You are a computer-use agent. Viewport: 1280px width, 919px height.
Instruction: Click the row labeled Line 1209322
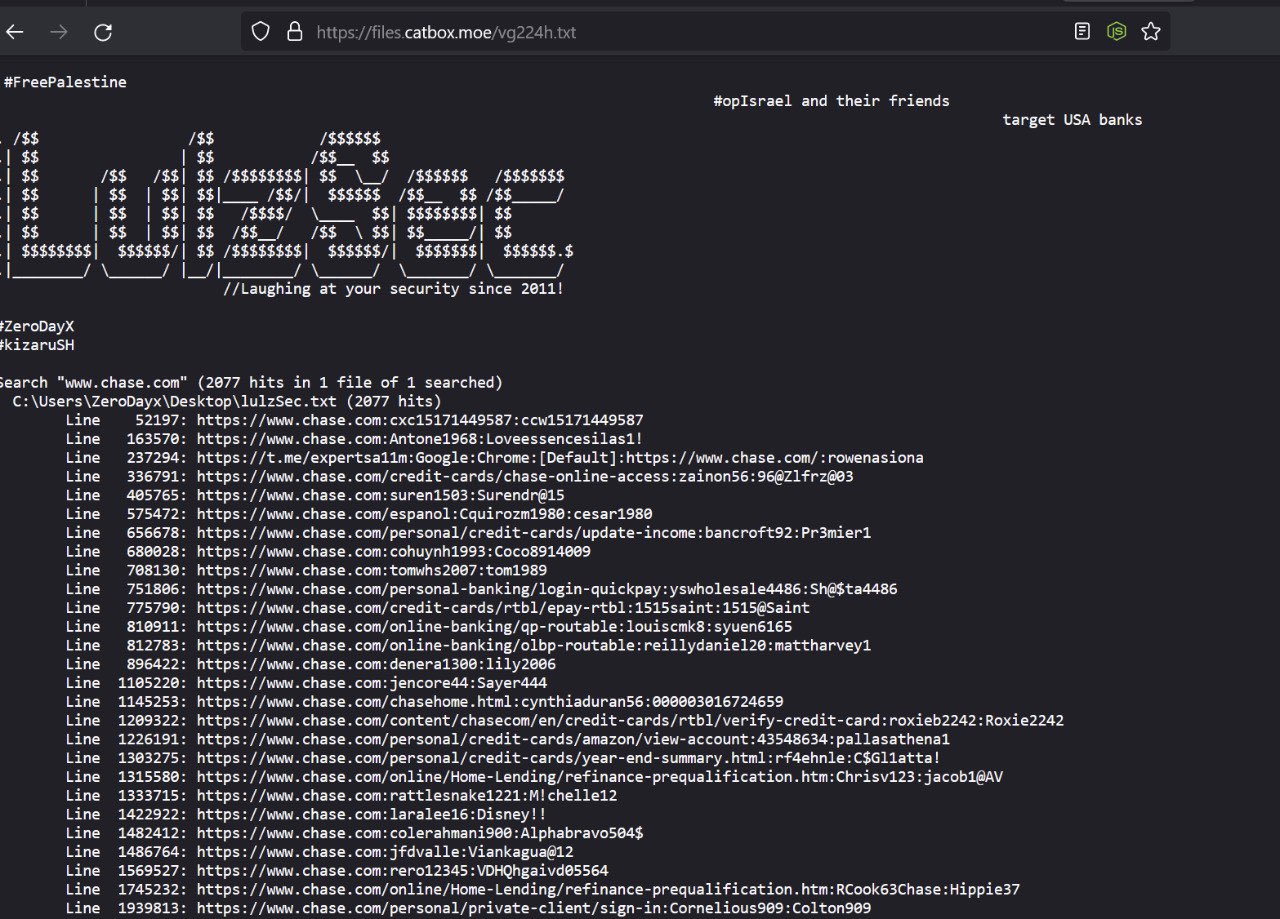coord(564,721)
